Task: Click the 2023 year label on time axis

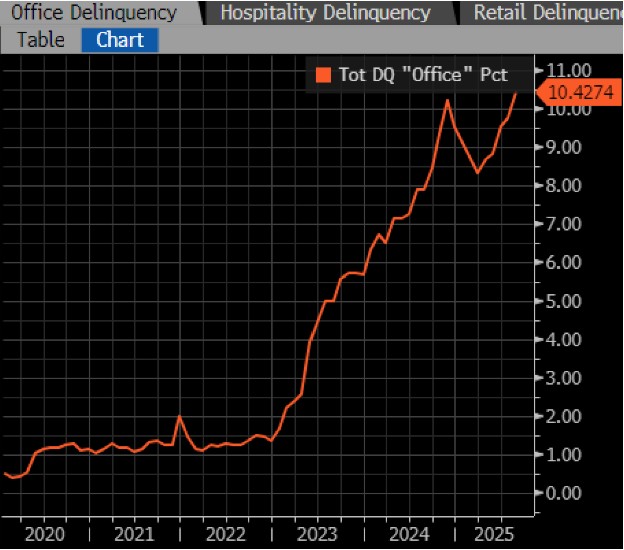Action: click(x=316, y=534)
